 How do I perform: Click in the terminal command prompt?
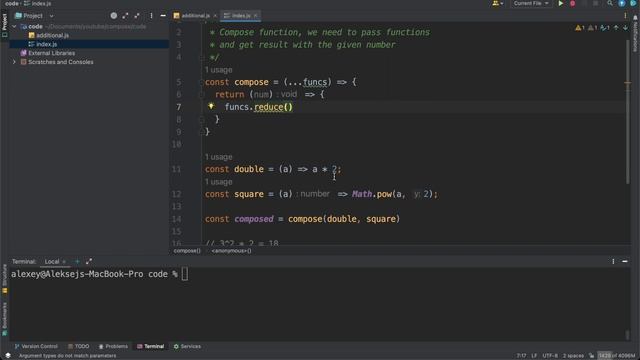point(185,274)
